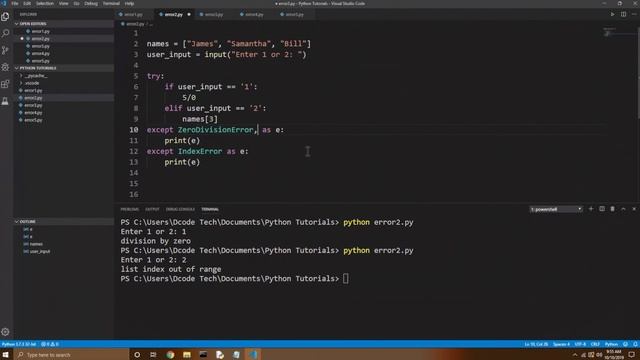The width and height of the screenshot is (640, 360).
Task: Select Python interpreter version in status bar
Action: [x=19, y=344]
